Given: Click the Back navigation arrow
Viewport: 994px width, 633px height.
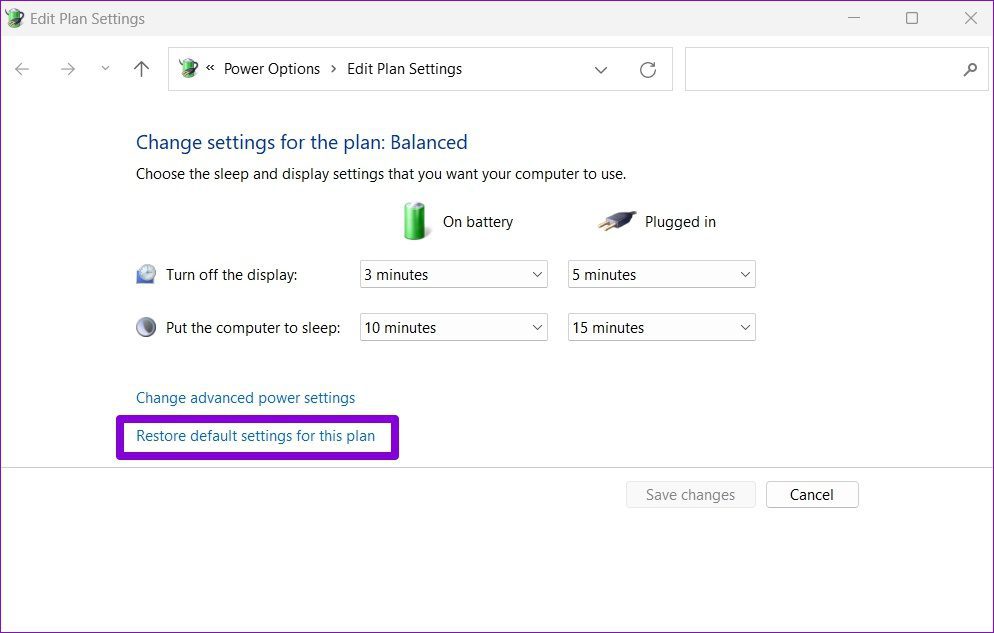Looking at the screenshot, I should [x=22, y=69].
